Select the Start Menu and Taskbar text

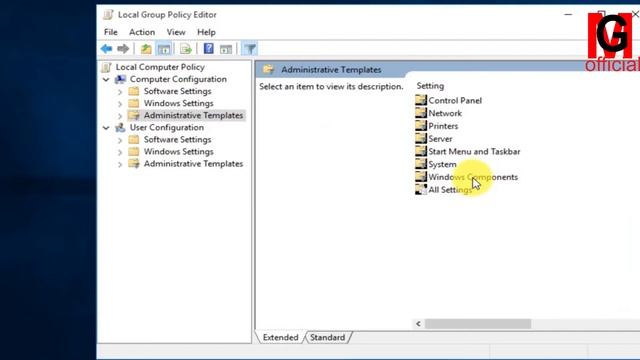(x=474, y=151)
